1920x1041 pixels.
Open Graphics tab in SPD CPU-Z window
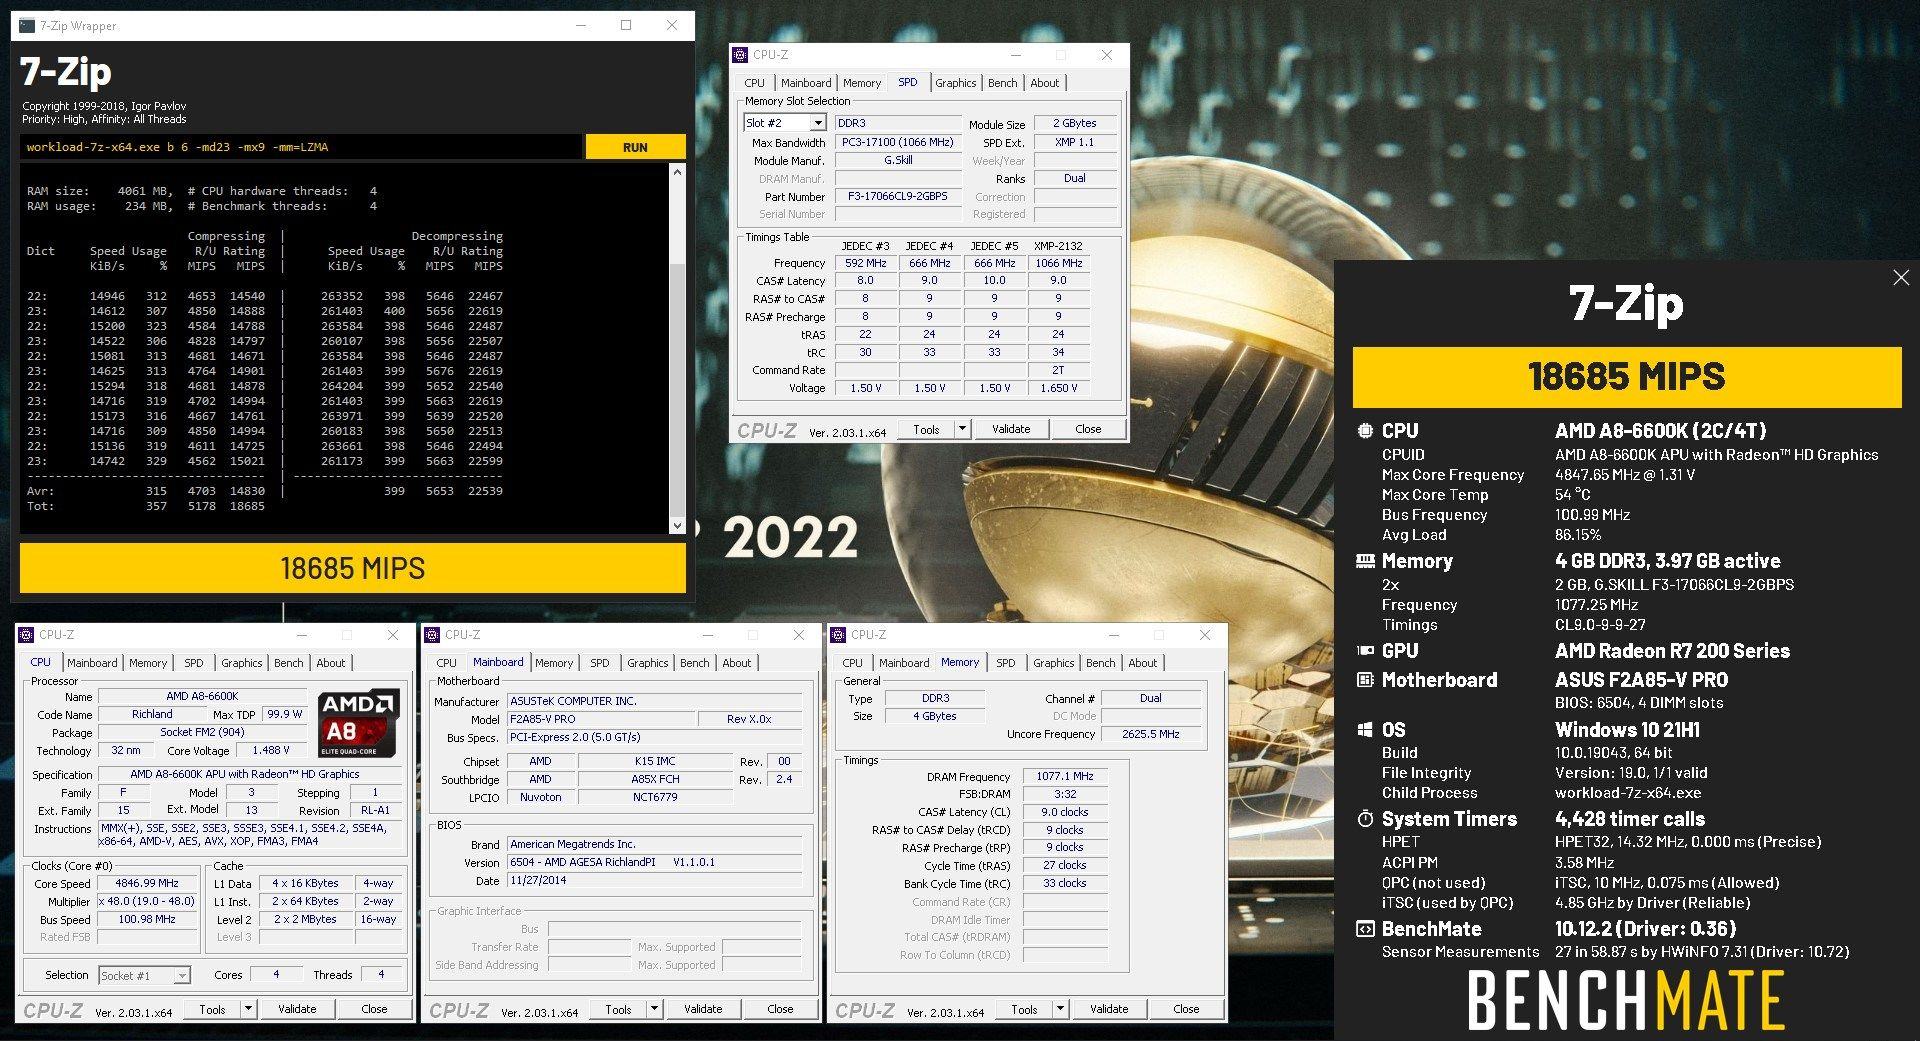click(x=956, y=83)
